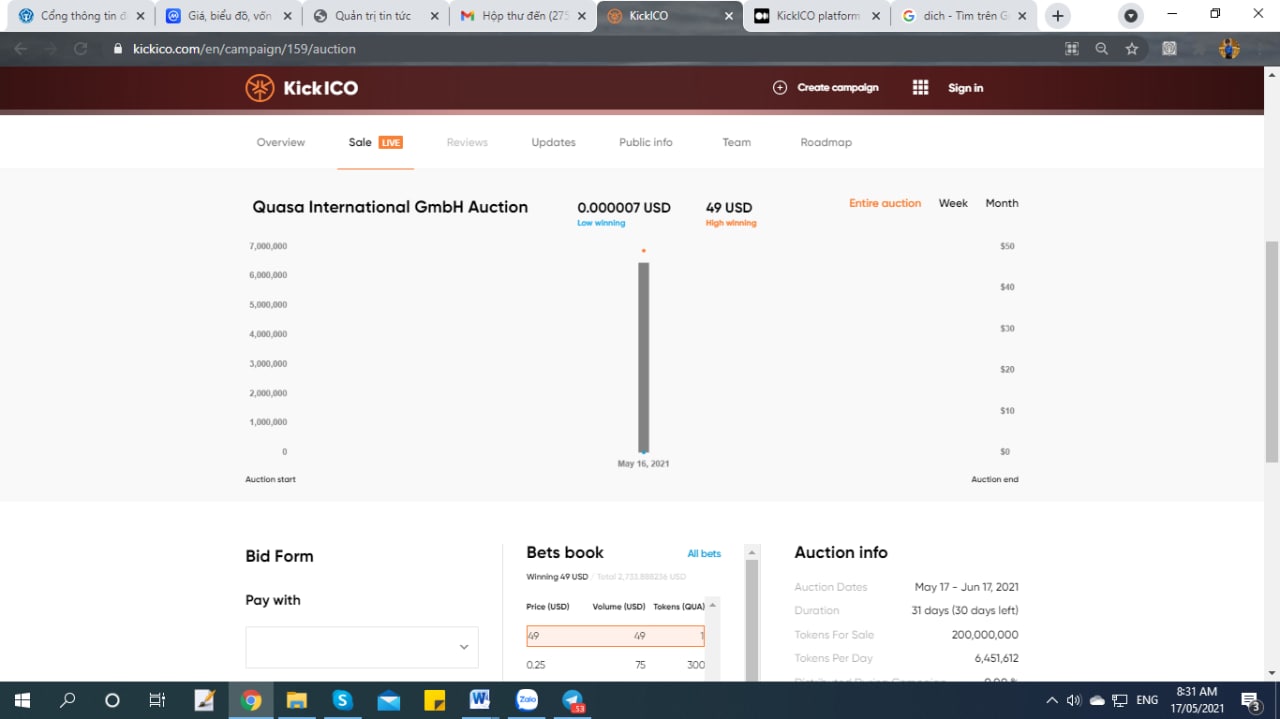Screen dimensions: 1280x719
Task: Expand the Pay with dropdown
Action: pyautogui.click(x=362, y=647)
